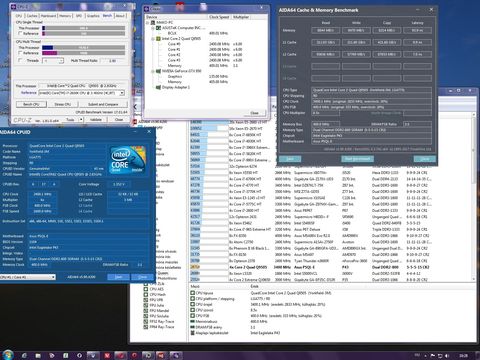Tick the single thread Reference checkbox

20,33
